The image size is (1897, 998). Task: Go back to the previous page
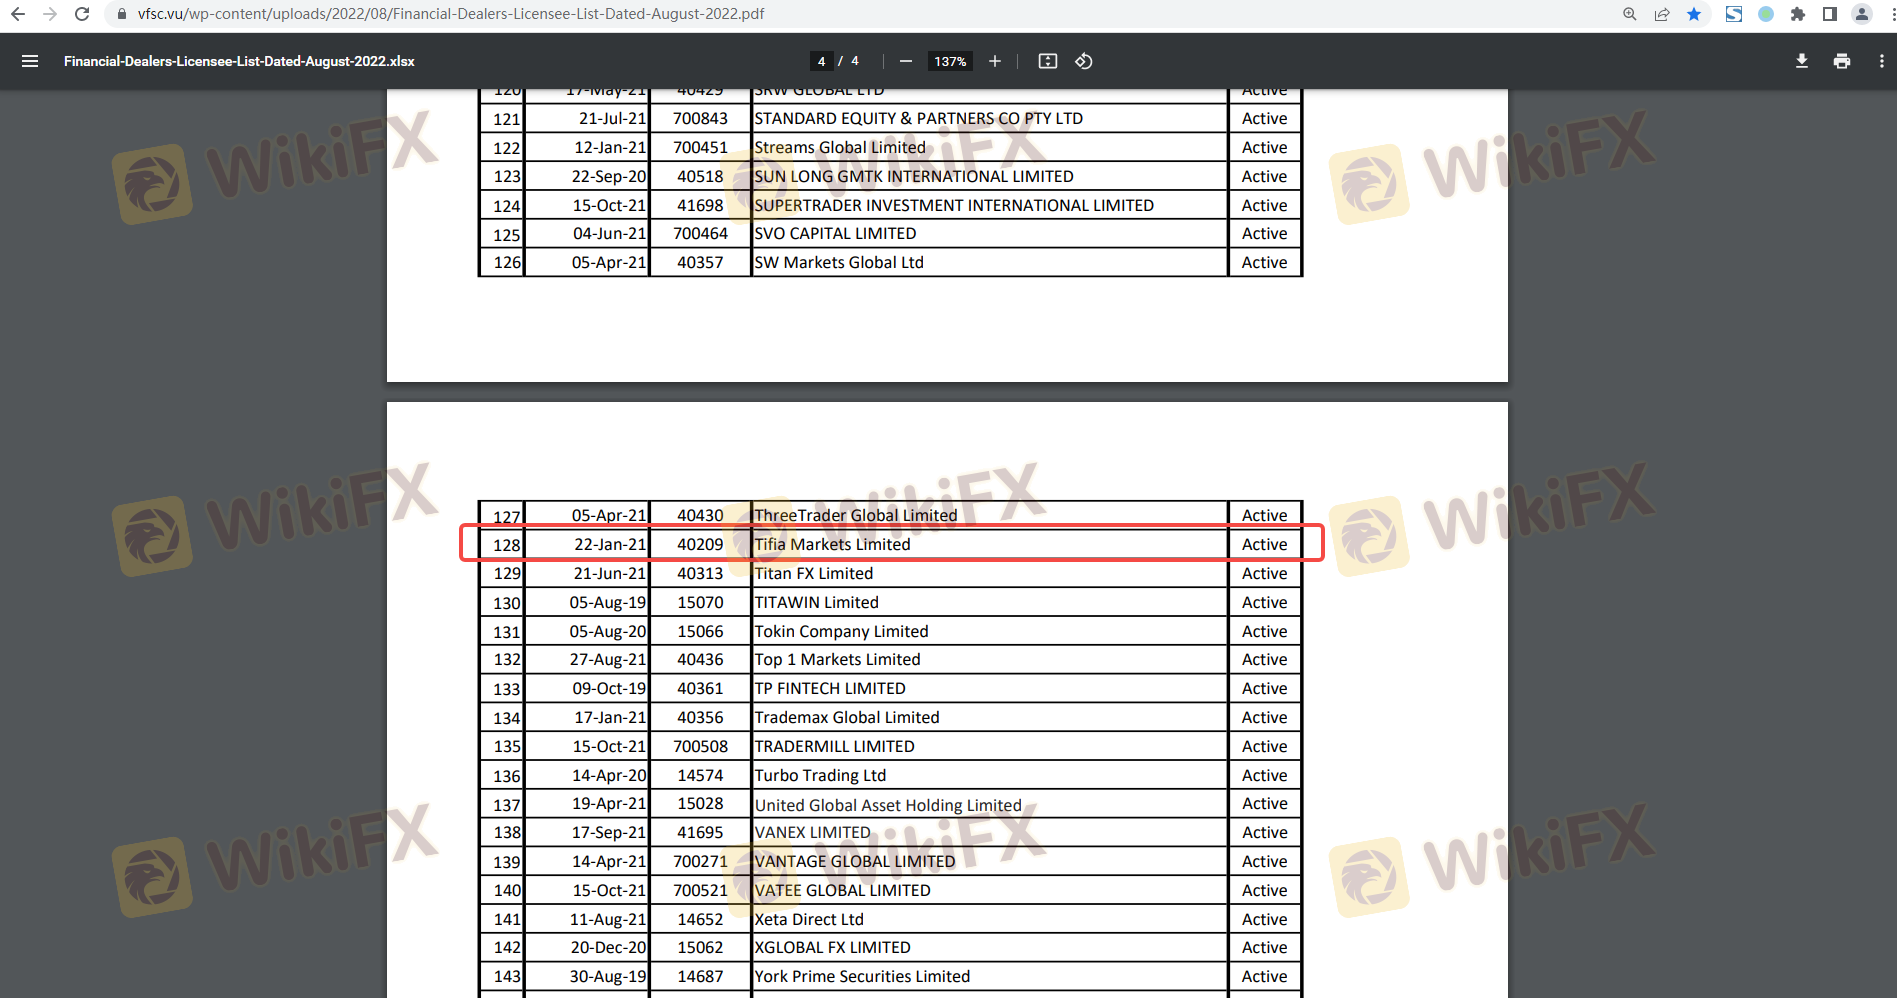[x=18, y=14]
